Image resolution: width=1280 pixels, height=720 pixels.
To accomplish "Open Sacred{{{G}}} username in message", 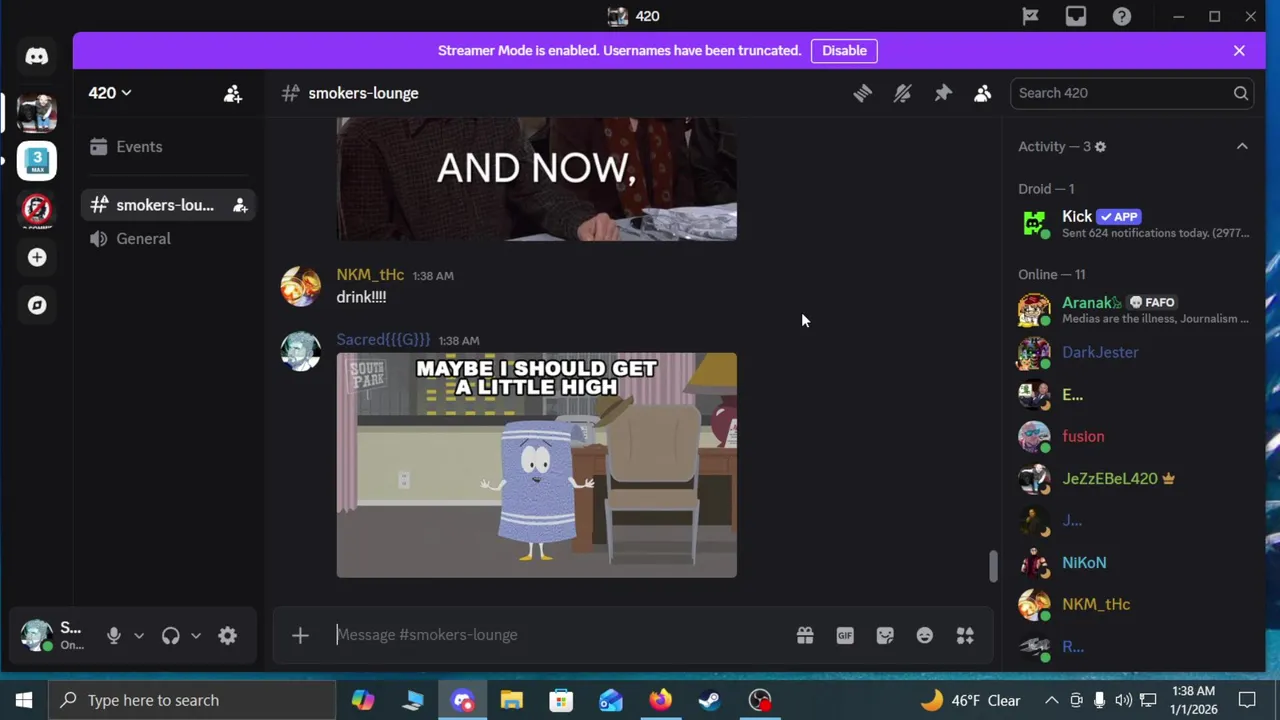I will (x=383, y=340).
